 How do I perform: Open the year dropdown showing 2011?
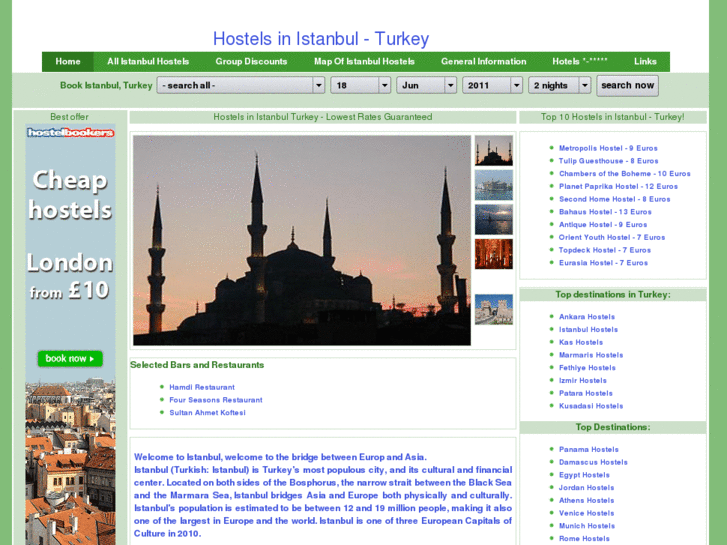click(492, 85)
